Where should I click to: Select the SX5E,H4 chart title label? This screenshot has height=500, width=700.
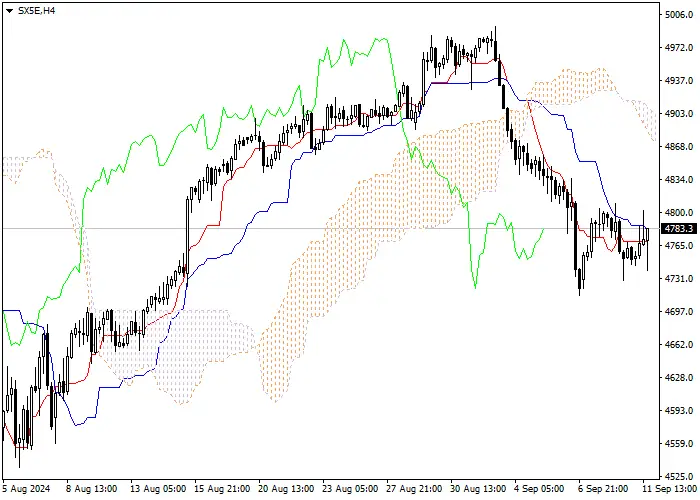[36, 11]
